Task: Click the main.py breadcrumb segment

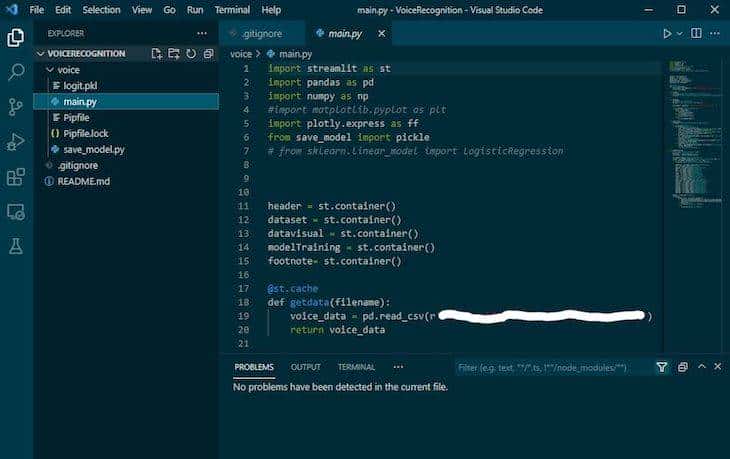Action: pos(295,54)
